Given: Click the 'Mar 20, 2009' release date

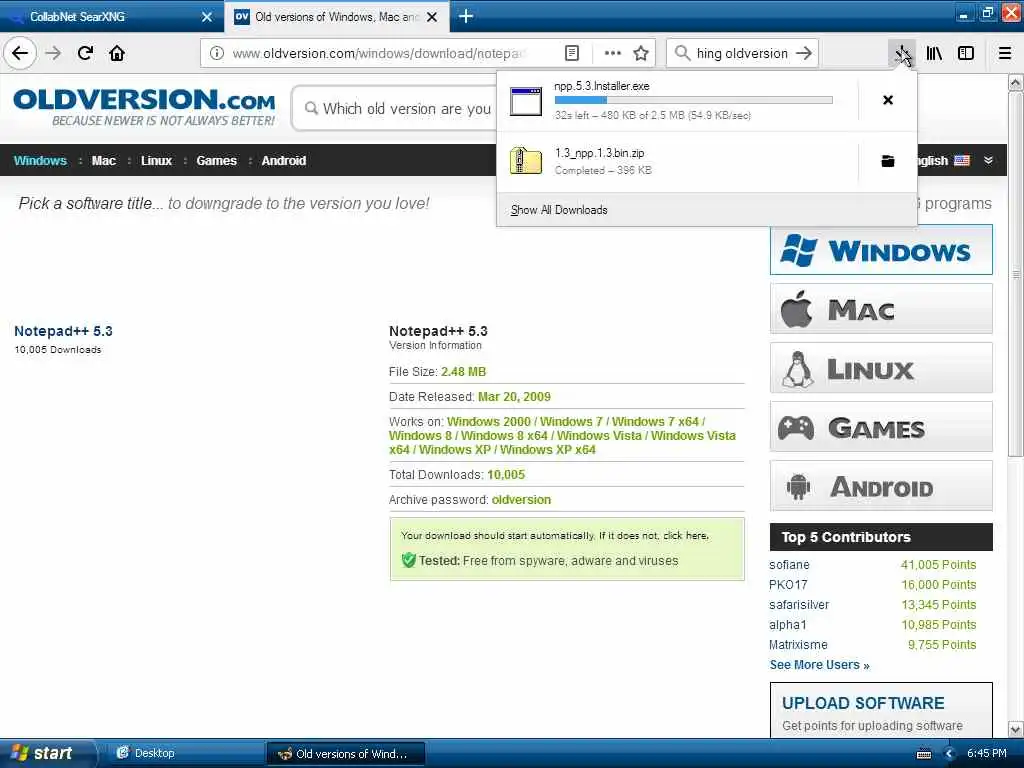Looking at the screenshot, I should click(x=514, y=396).
